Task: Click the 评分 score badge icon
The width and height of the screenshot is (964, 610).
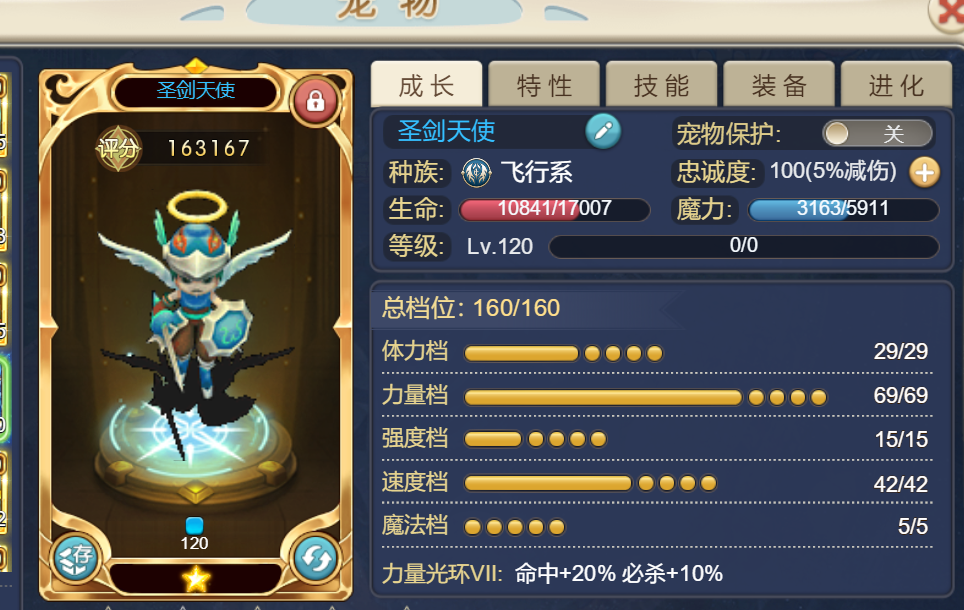Action: [118, 148]
